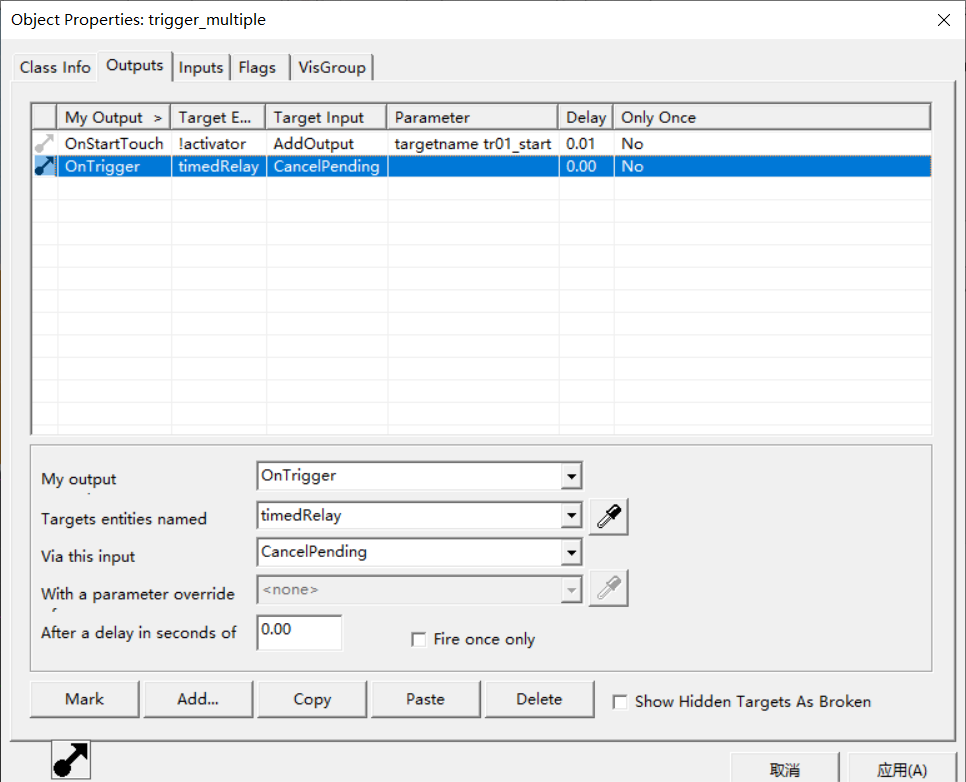Toggle Show Hidden Targets As Broken
The height and width of the screenshot is (782, 966).
point(620,702)
